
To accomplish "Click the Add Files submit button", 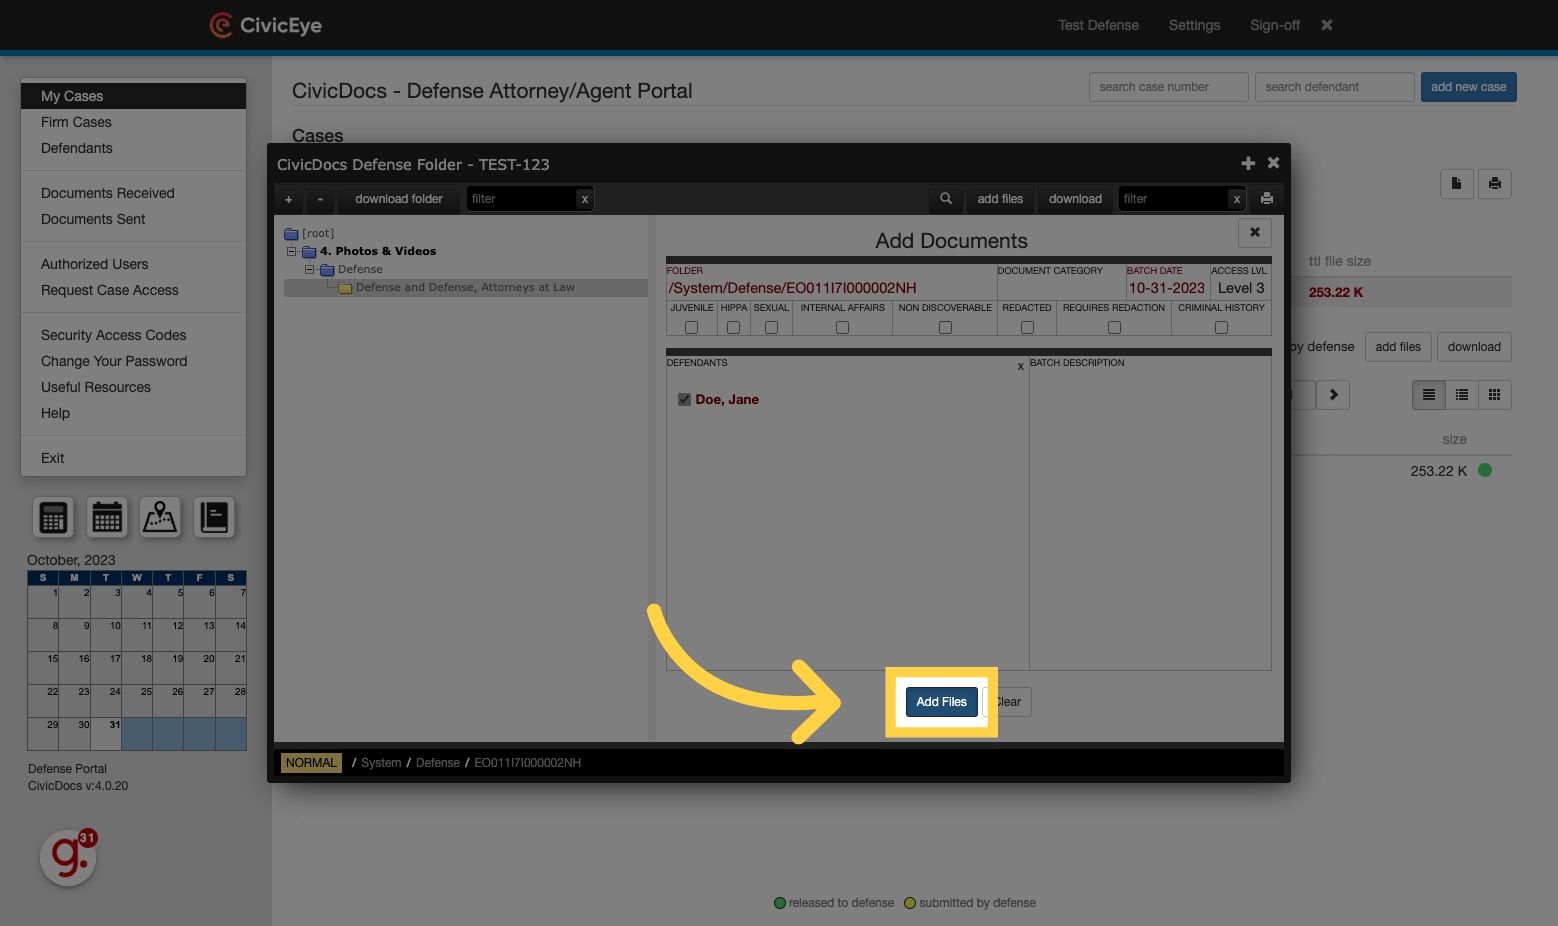I will click(x=941, y=702).
